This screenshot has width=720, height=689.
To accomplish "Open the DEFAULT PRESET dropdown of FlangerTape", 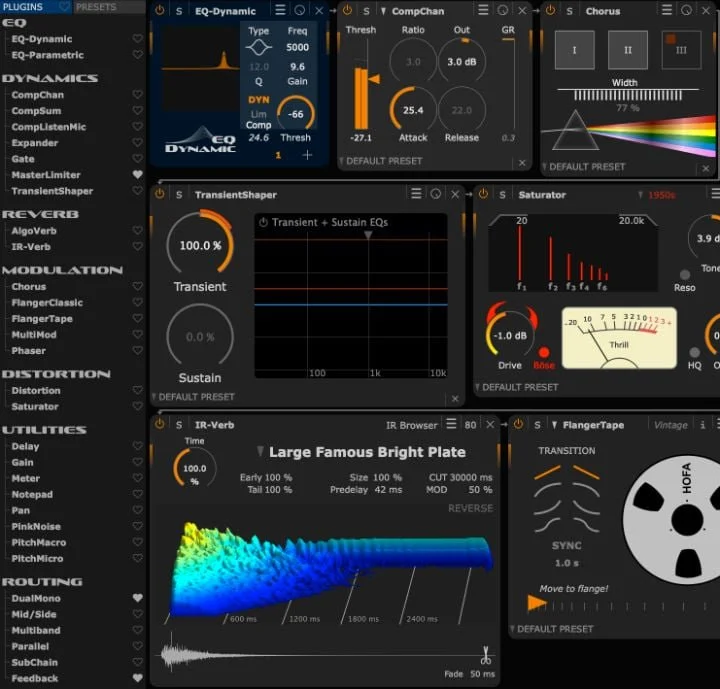I will point(552,629).
